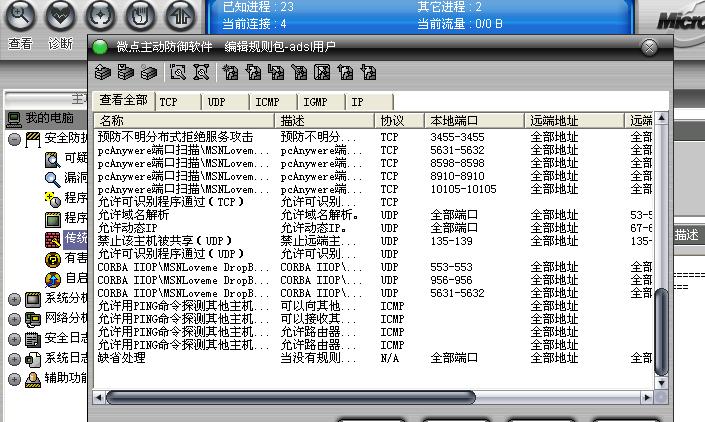Select the 允许域名解析 rule row
This screenshot has height=422, width=705.
coord(373,215)
